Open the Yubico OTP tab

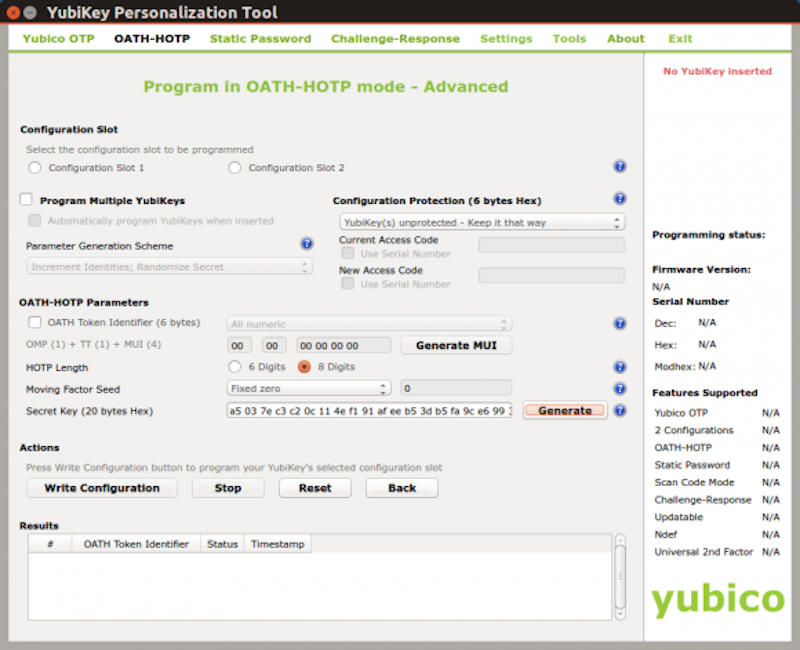pos(59,39)
